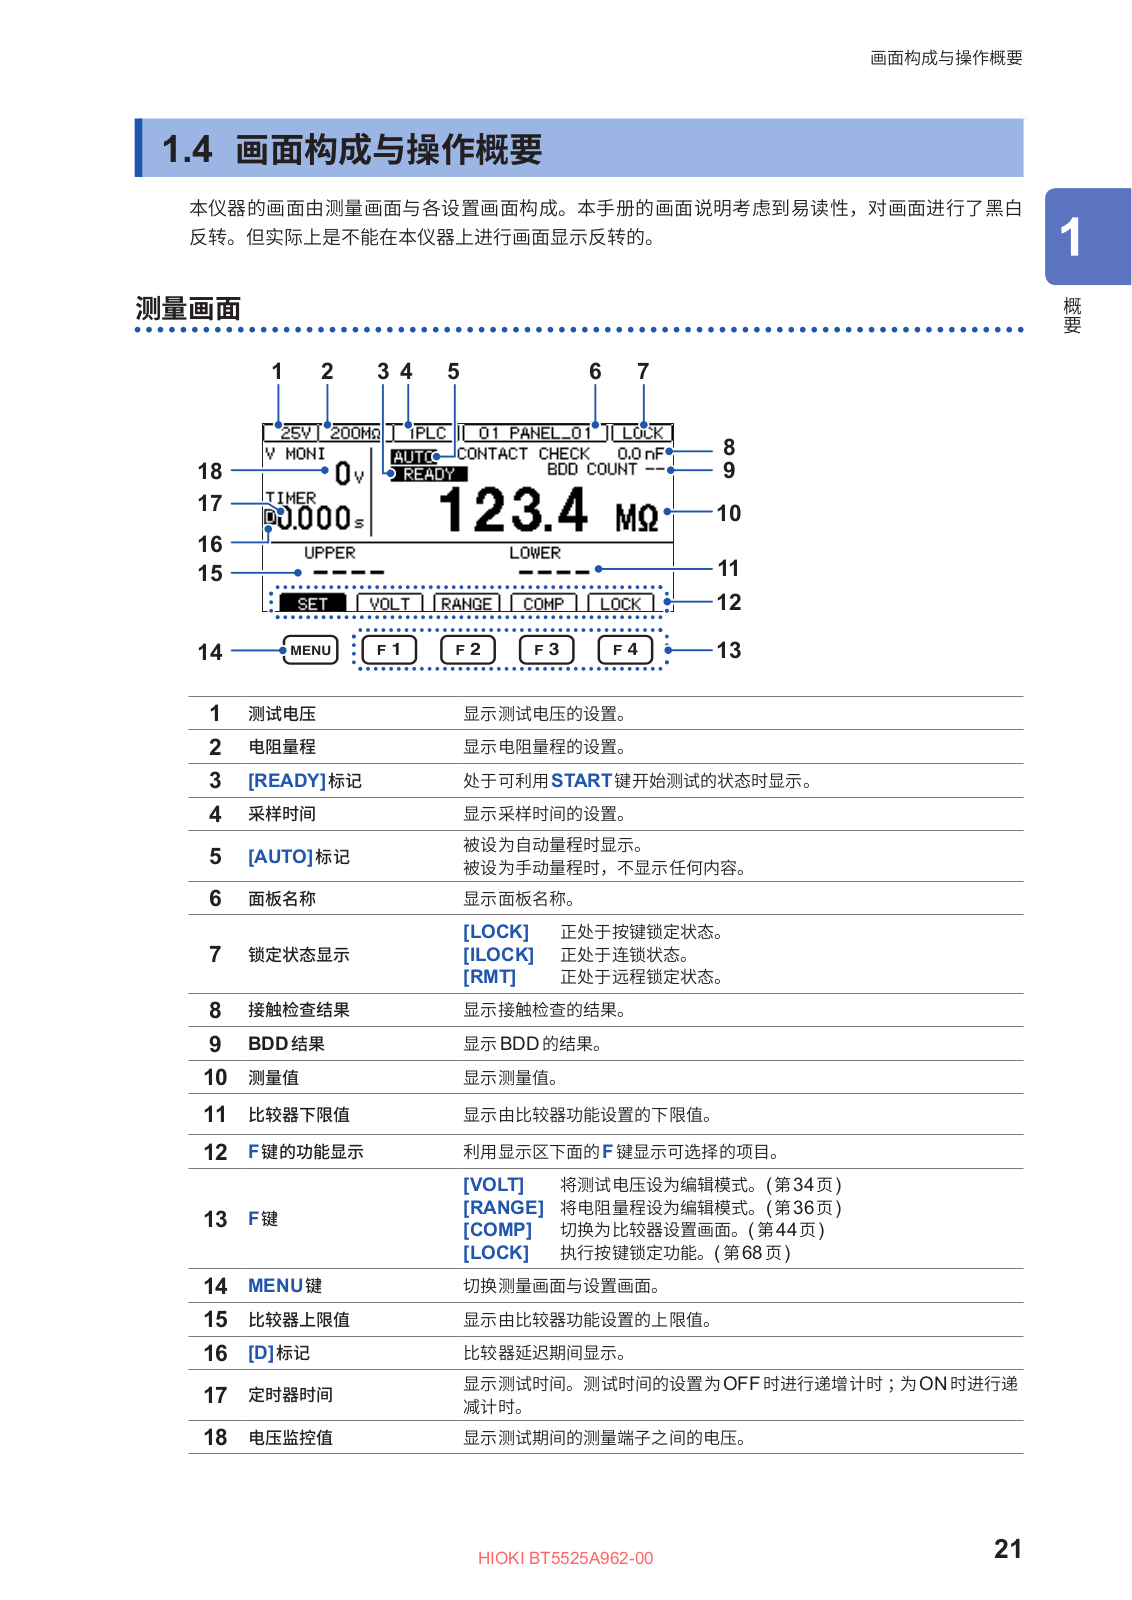Click the '[READY]标记' table entry

pos(305,781)
